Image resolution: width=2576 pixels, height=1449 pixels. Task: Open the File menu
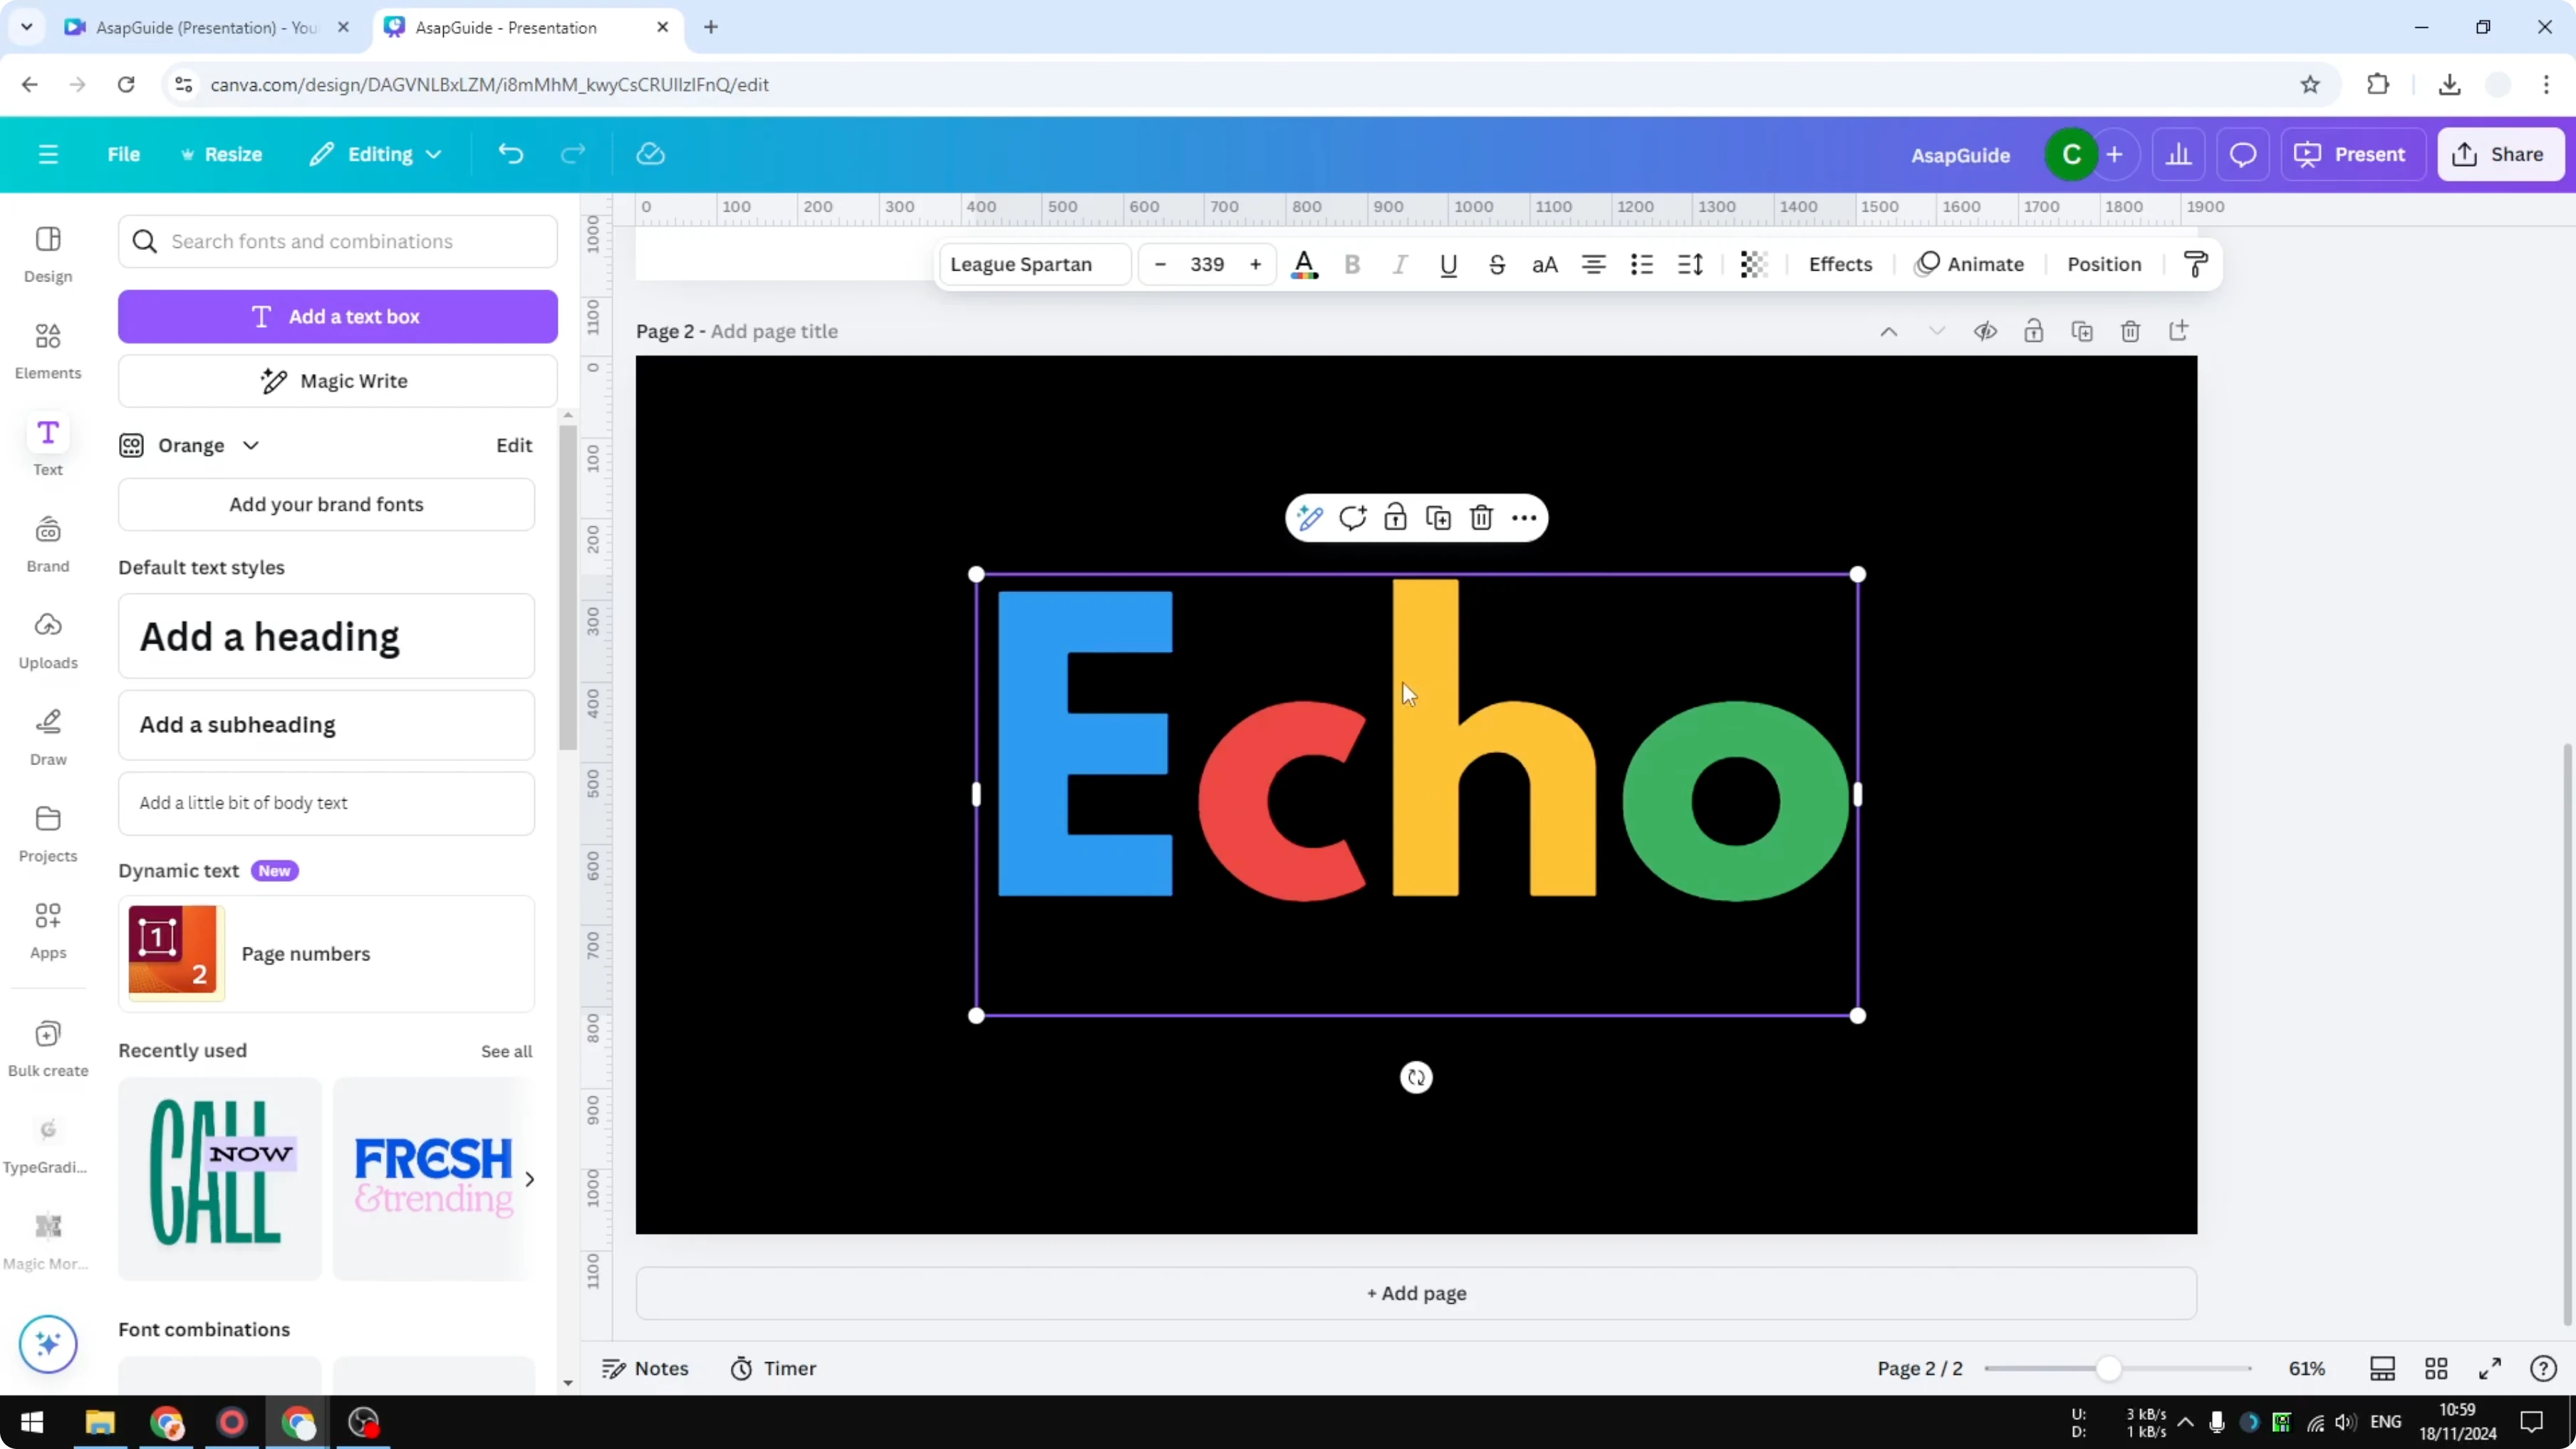click(124, 154)
